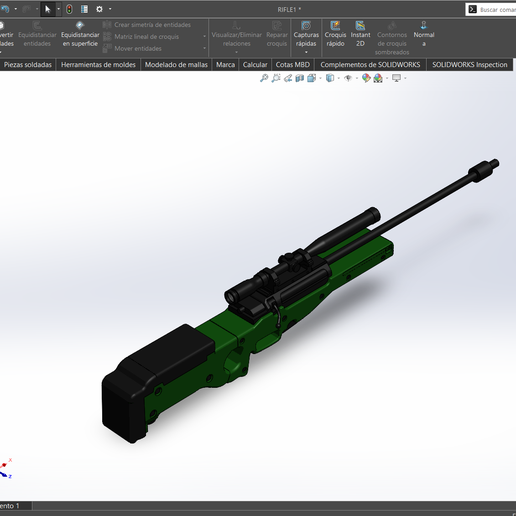Expand the View Orientation dropdown arrow
Image resolution: width=516 pixels, height=516 pixels.
click(321, 78)
